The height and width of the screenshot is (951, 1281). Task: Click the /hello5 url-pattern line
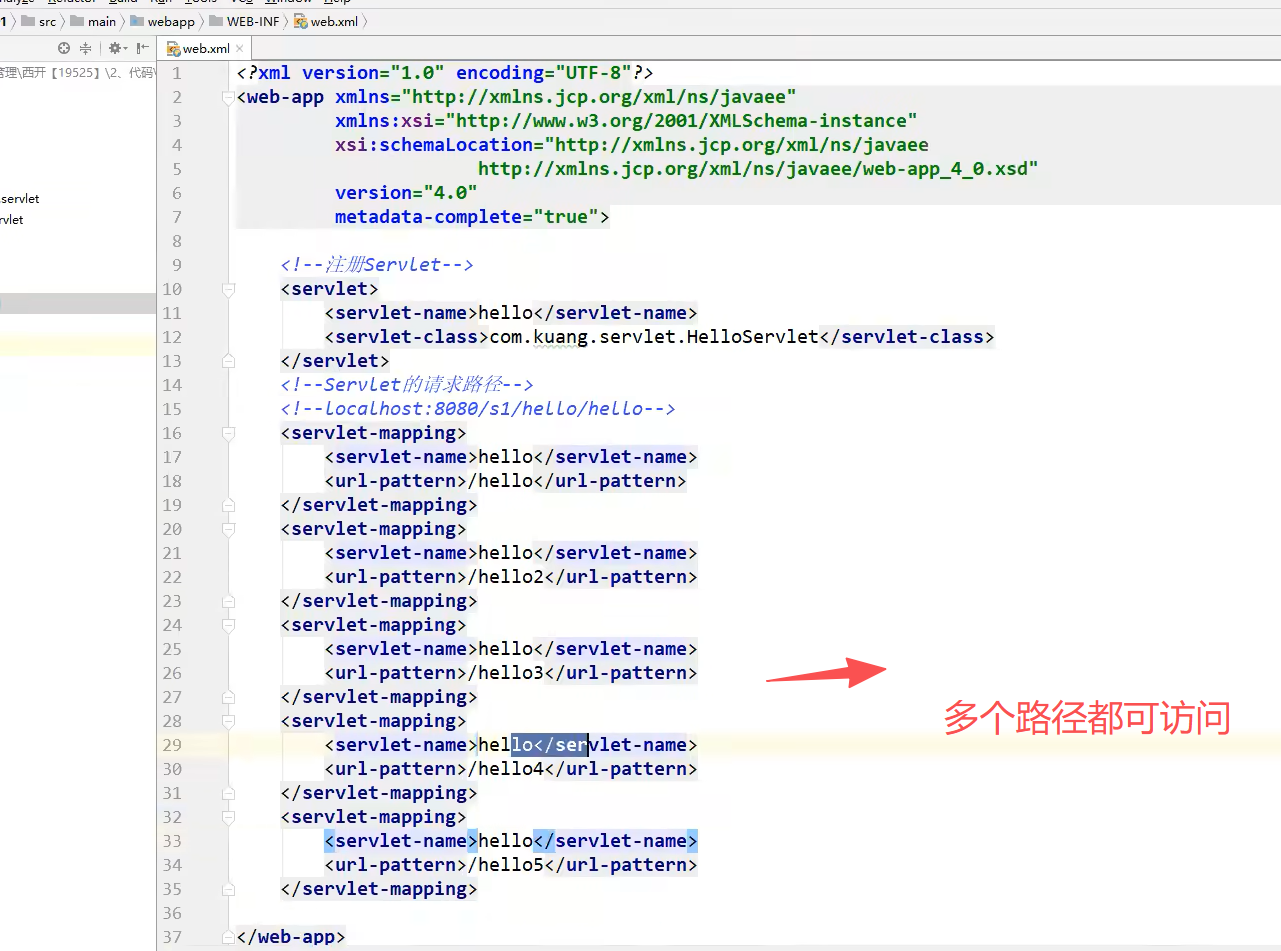[x=511, y=865]
